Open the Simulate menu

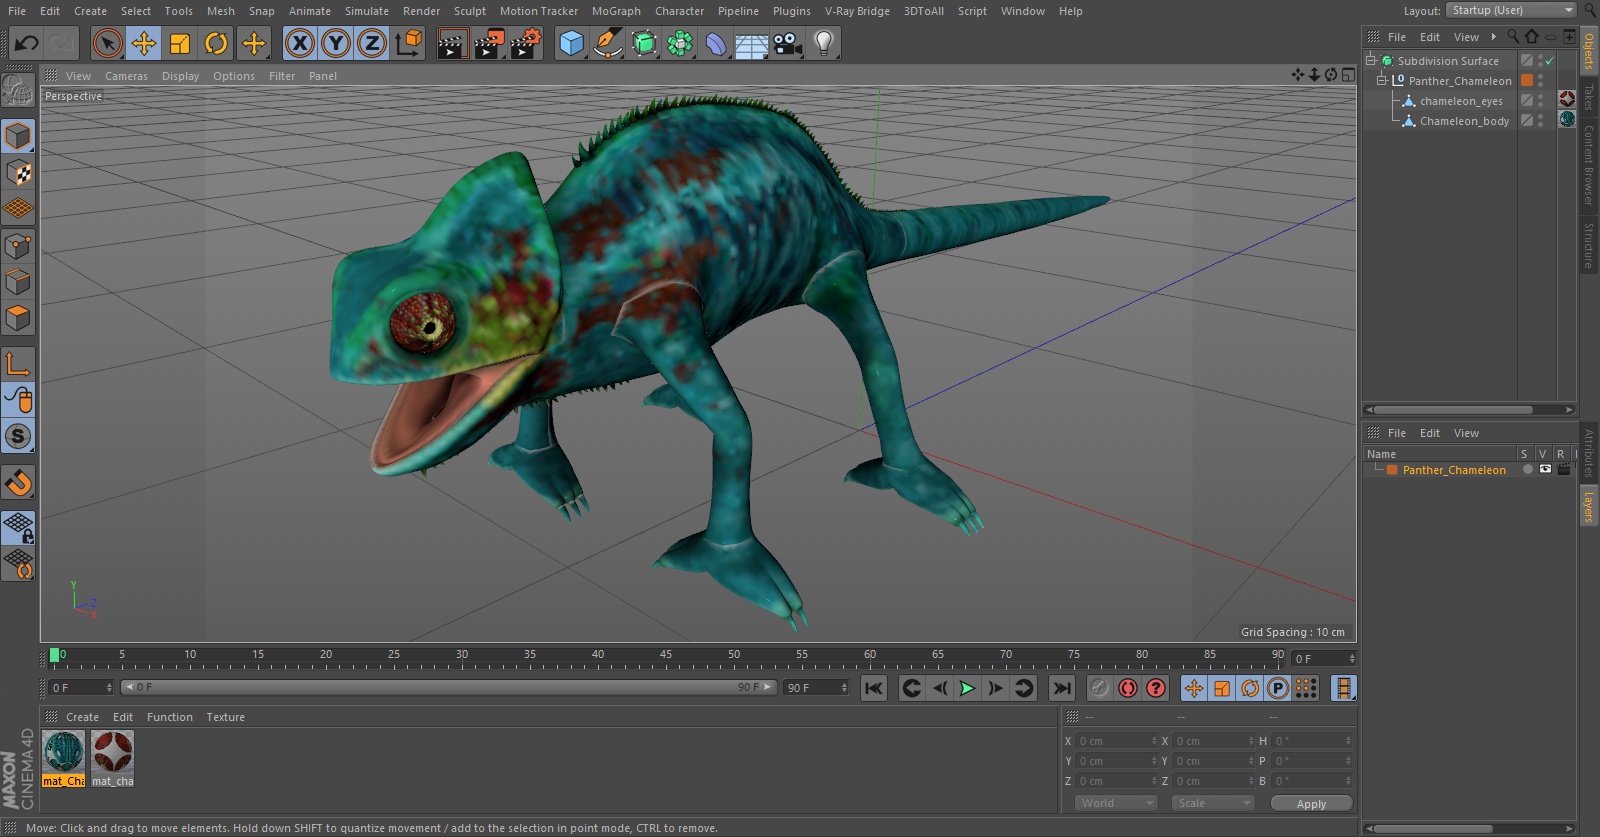[367, 11]
